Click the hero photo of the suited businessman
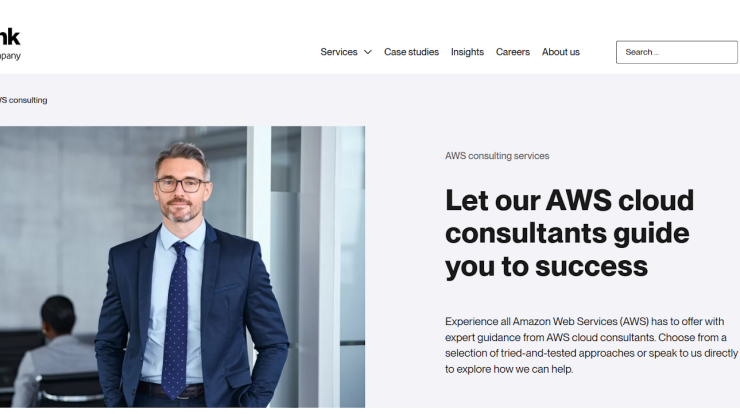 pos(182,267)
